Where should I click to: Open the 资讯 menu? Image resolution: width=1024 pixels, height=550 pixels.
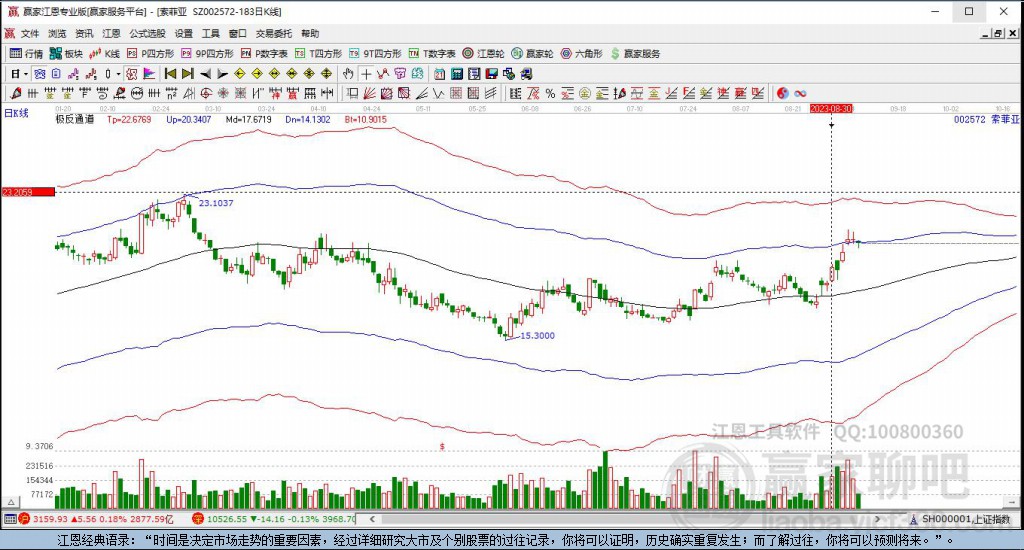click(84, 33)
